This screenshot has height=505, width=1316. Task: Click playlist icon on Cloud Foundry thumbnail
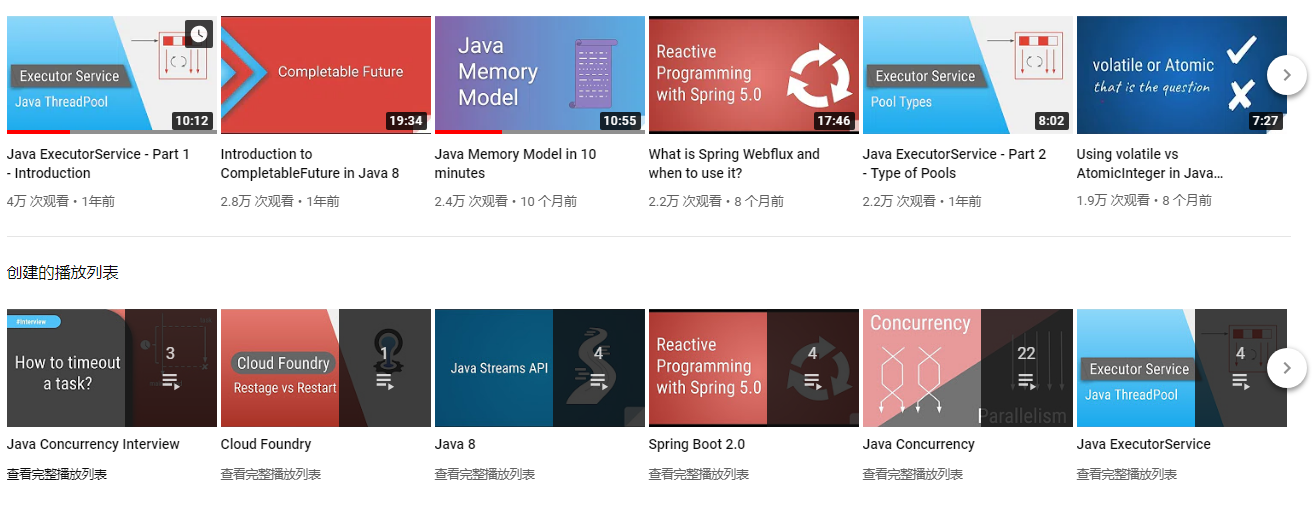(384, 381)
